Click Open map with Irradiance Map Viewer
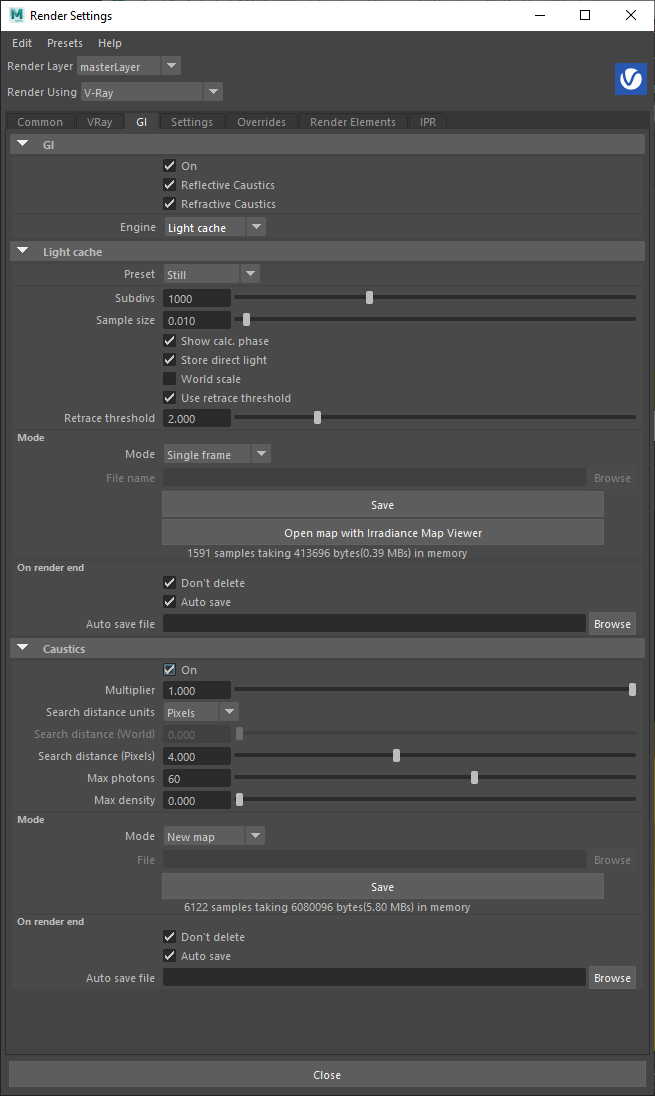Image resolution: width=655 pixels, height=1096 pixels. tap(382, 532)
